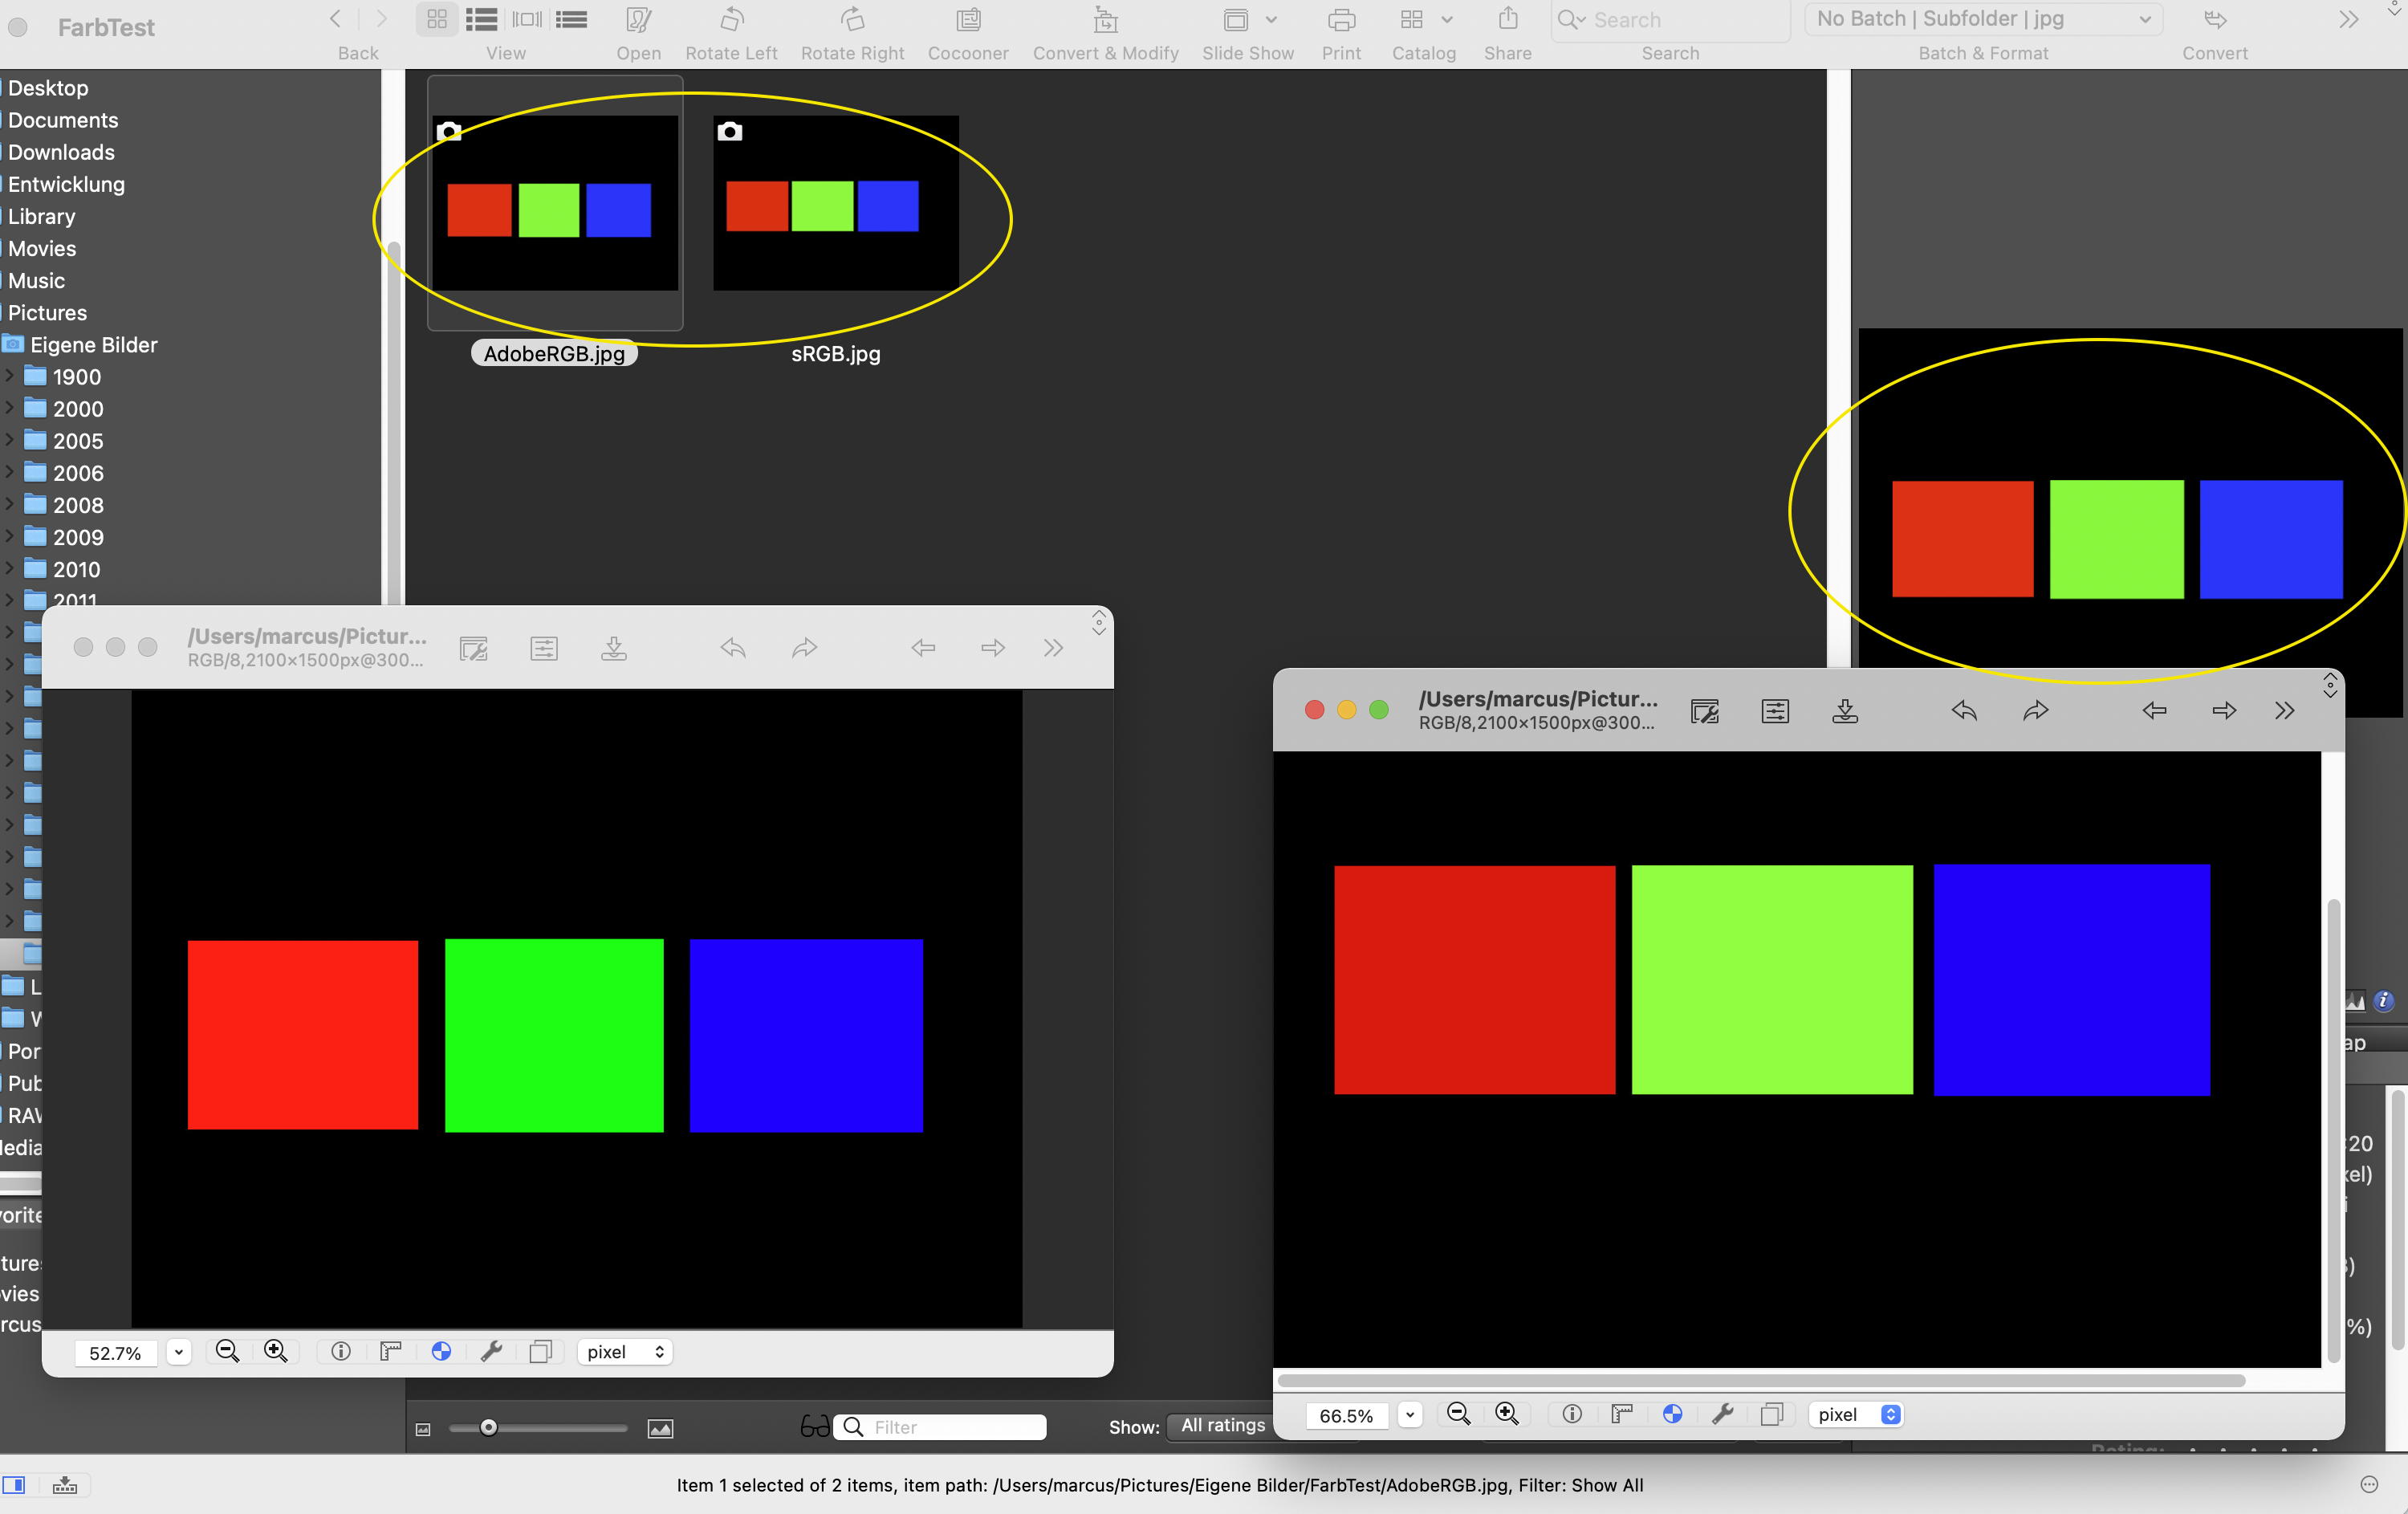Screen dimensions: 2408x1514
Task: Click the Convert & Modify tool icon
Action: click(1105, 21)
